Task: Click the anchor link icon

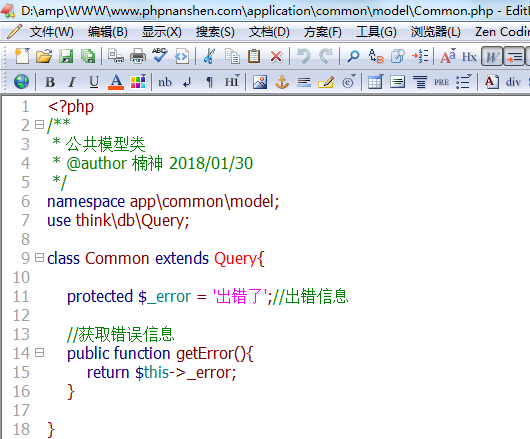Action: point(282,82)
